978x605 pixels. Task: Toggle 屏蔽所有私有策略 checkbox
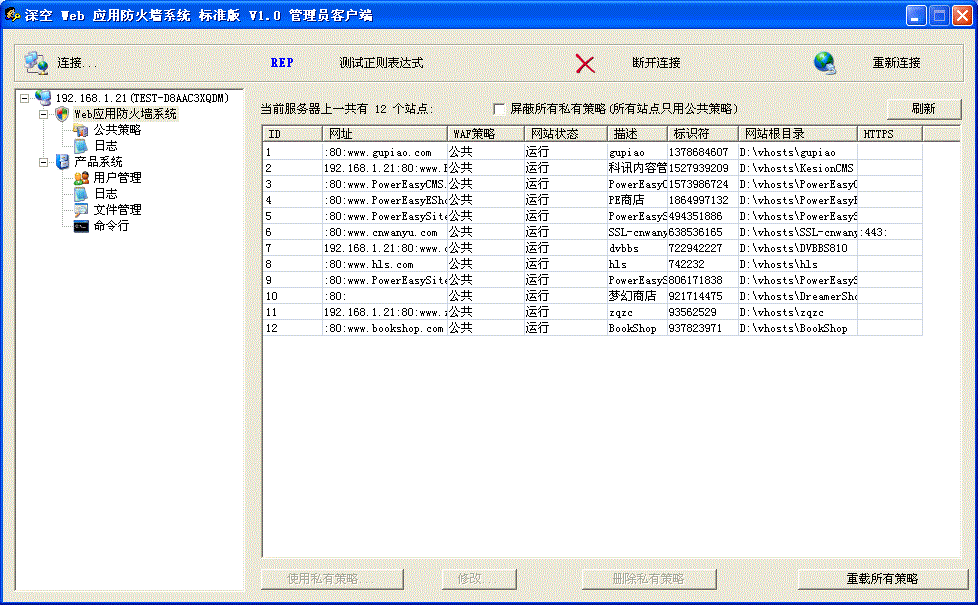click(499, 109)
